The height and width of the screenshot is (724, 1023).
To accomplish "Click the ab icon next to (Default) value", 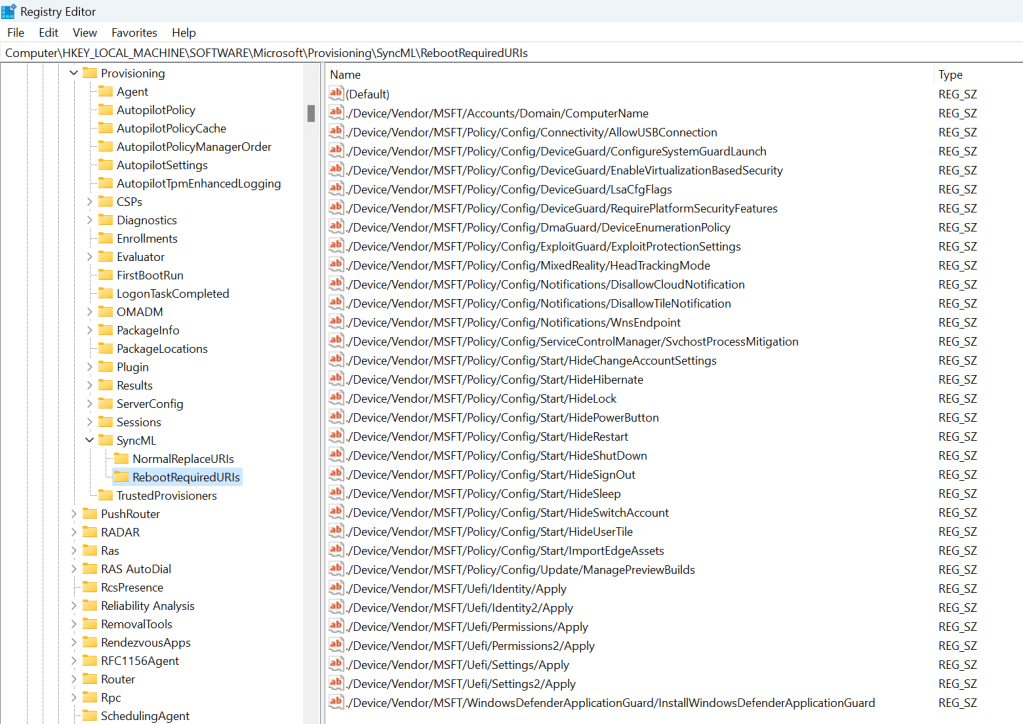I will (x=336, y=94).
